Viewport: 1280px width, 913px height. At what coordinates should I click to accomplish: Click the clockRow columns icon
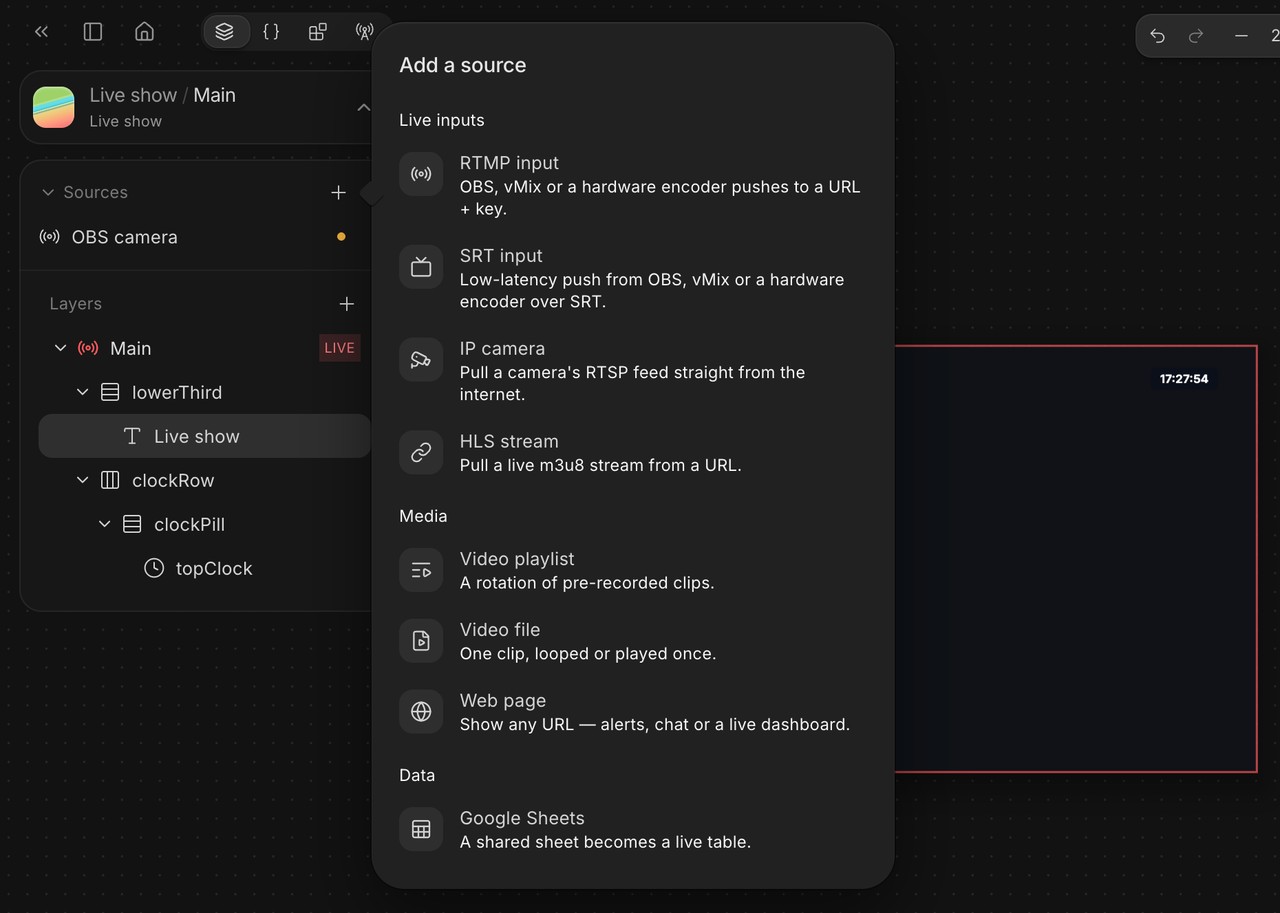pos(110,480)
